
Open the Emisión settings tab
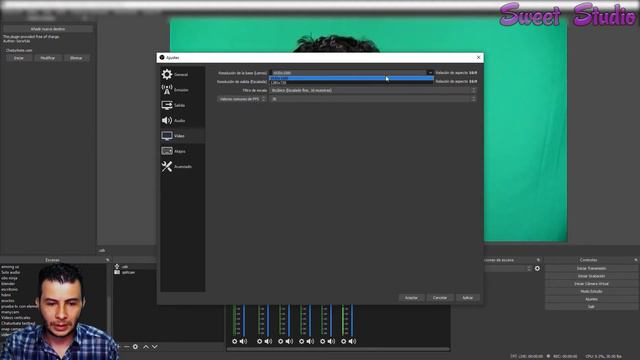(182, 89)
